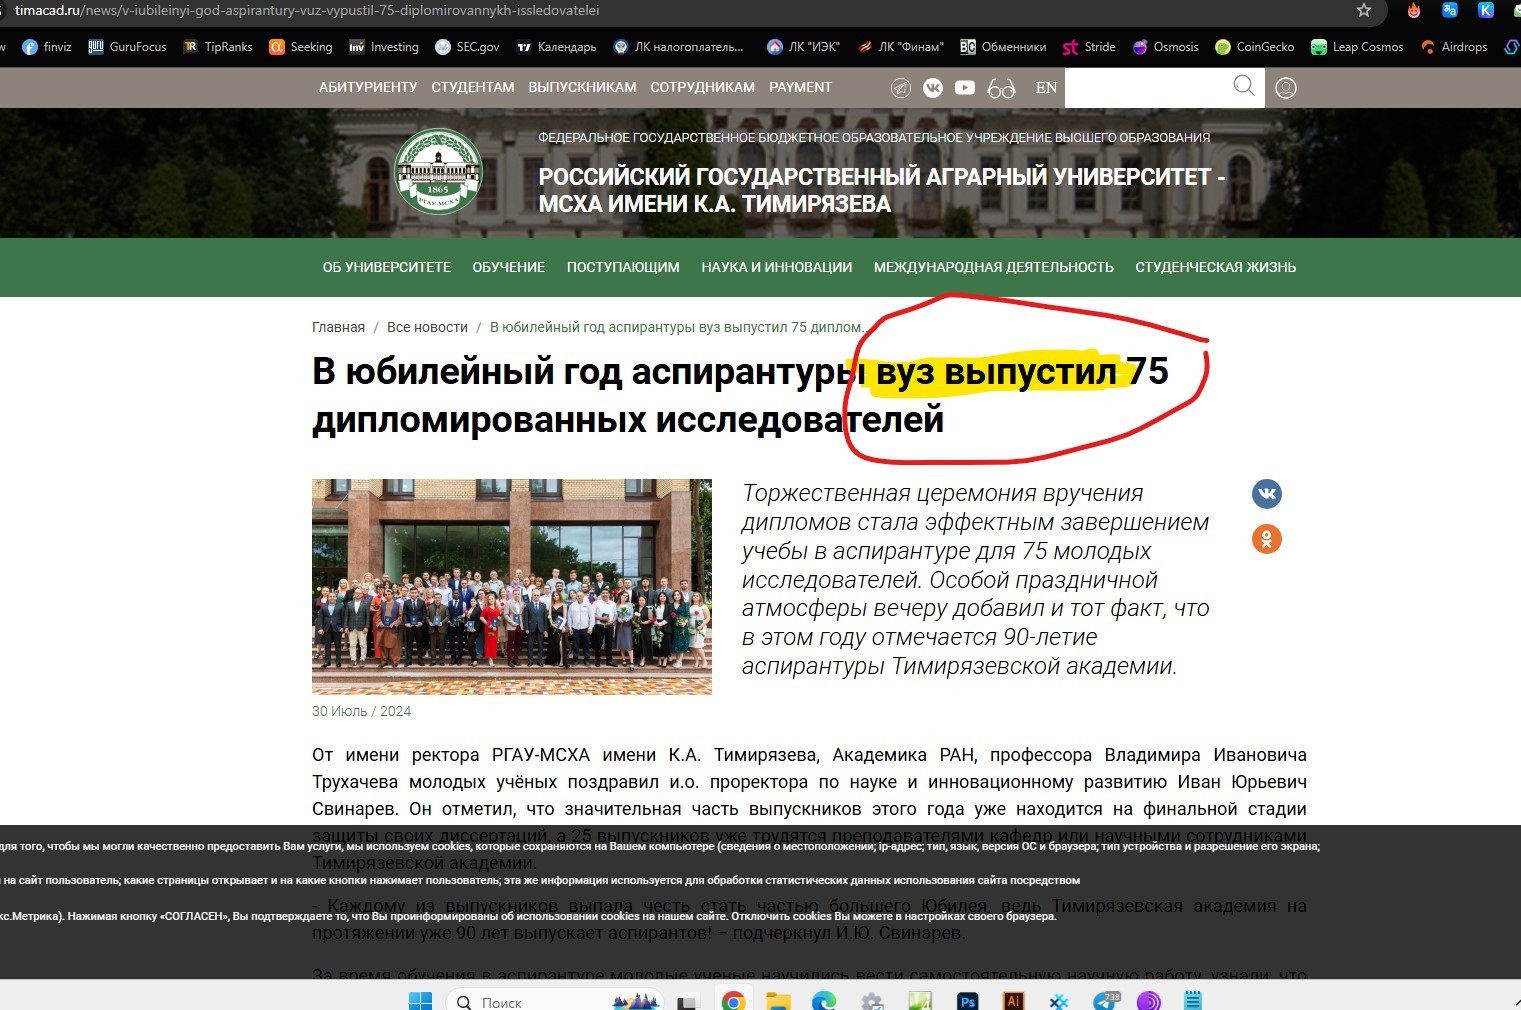The height and width of the screenshot is (1010, 1521).
Task: Click the university name РГАУ-МСХА heading
Action: tap(881, 190)
